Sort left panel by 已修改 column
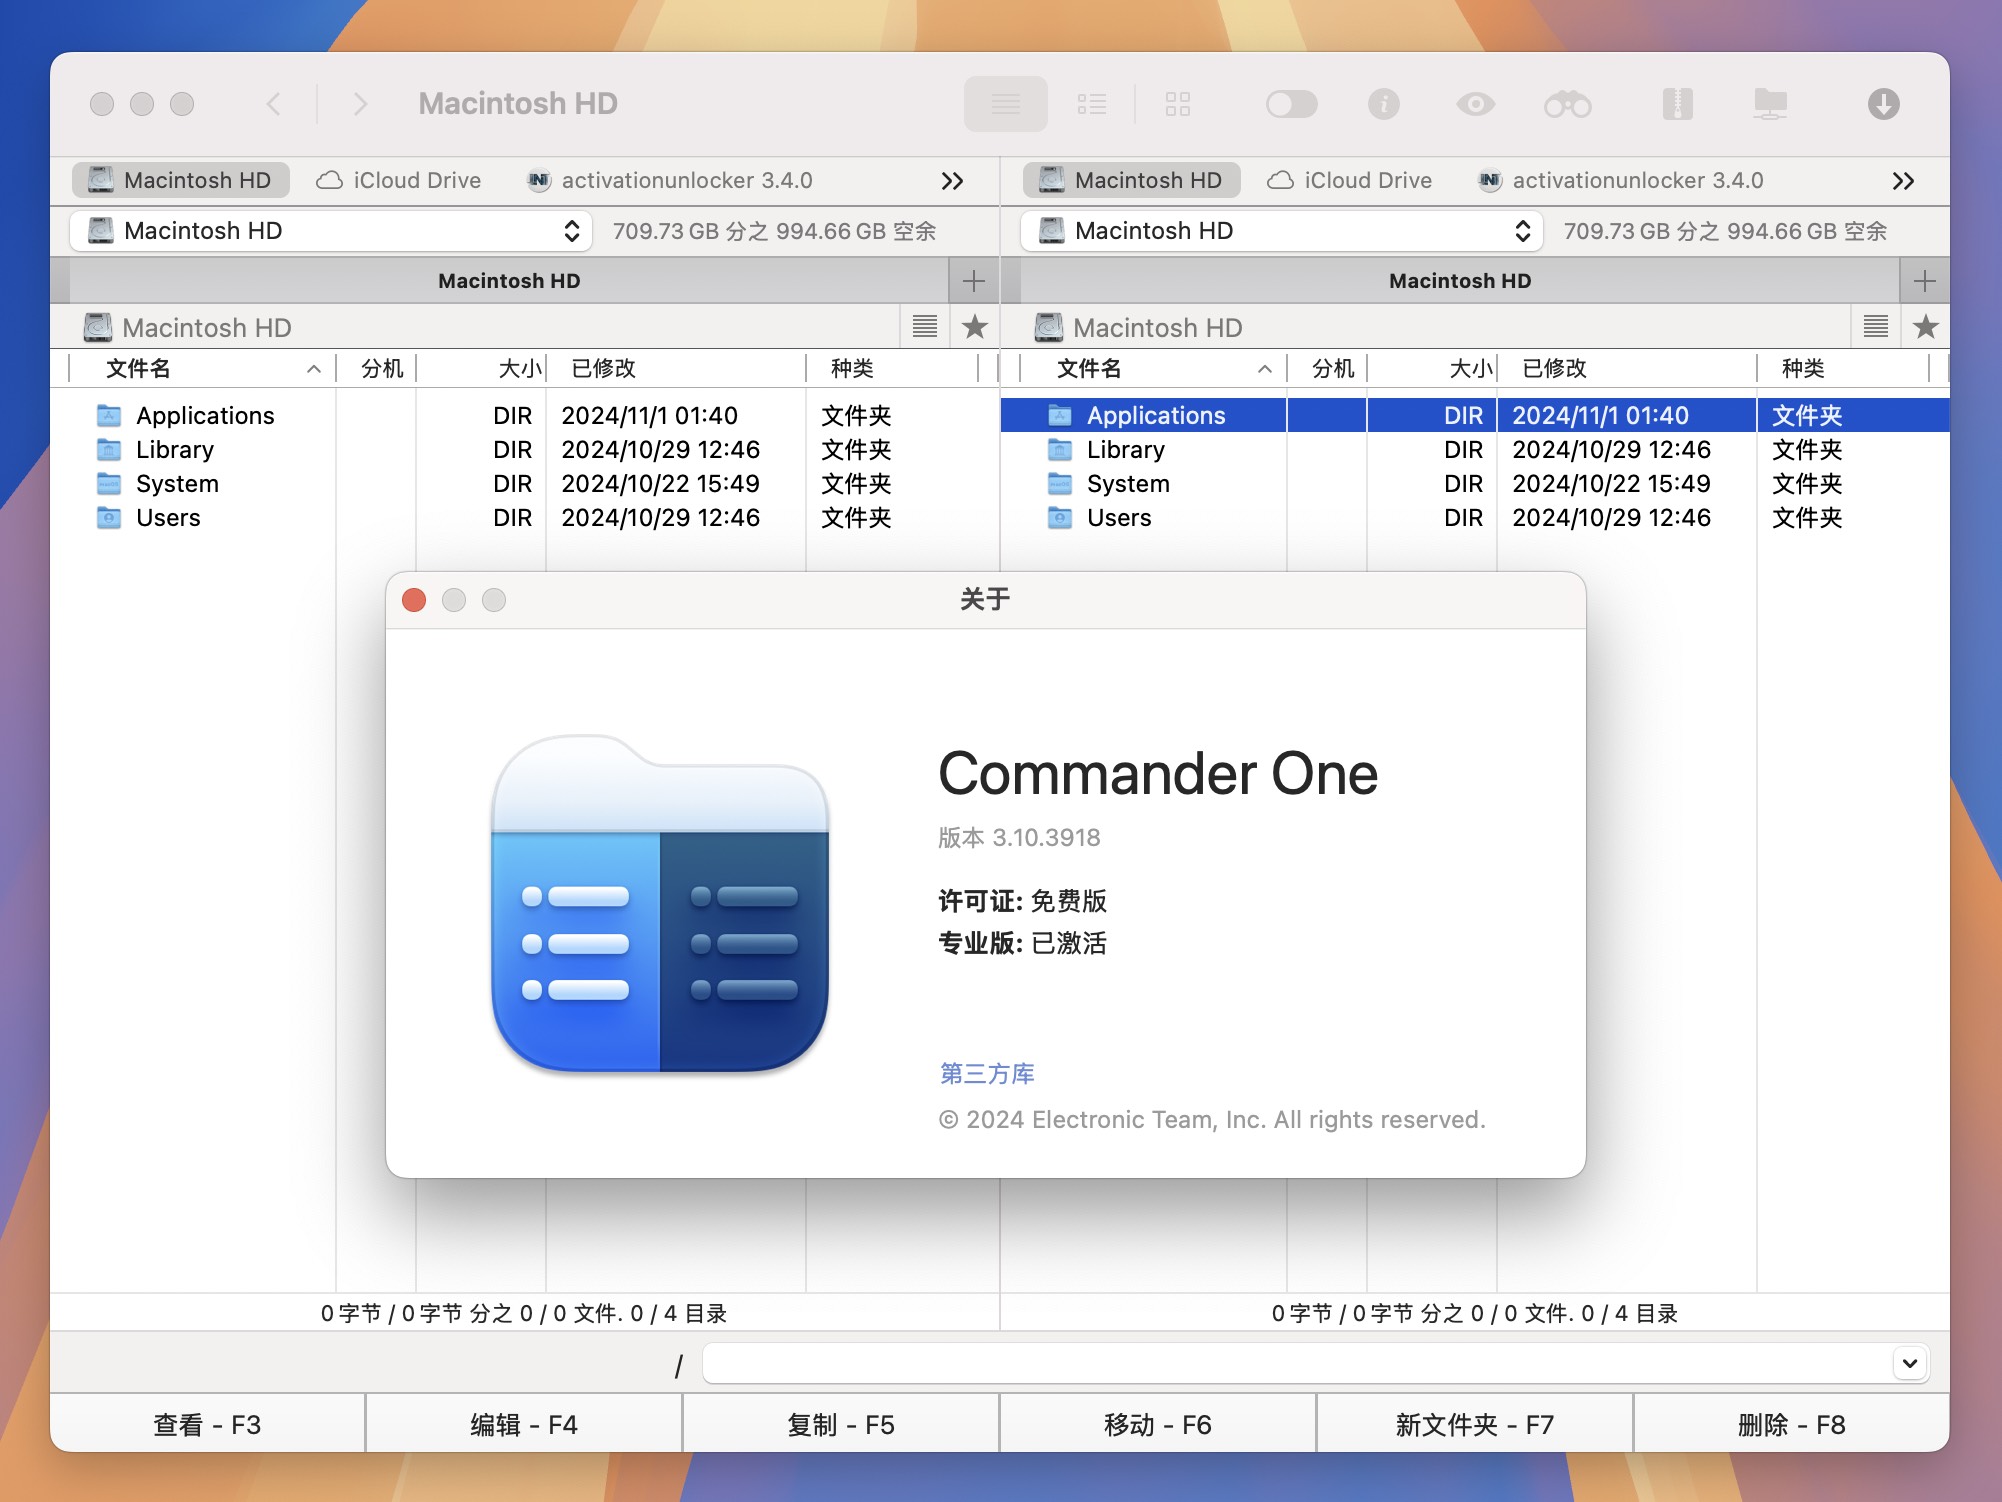This screenshot has width=2002, height=1502. (x=676, y=369)
